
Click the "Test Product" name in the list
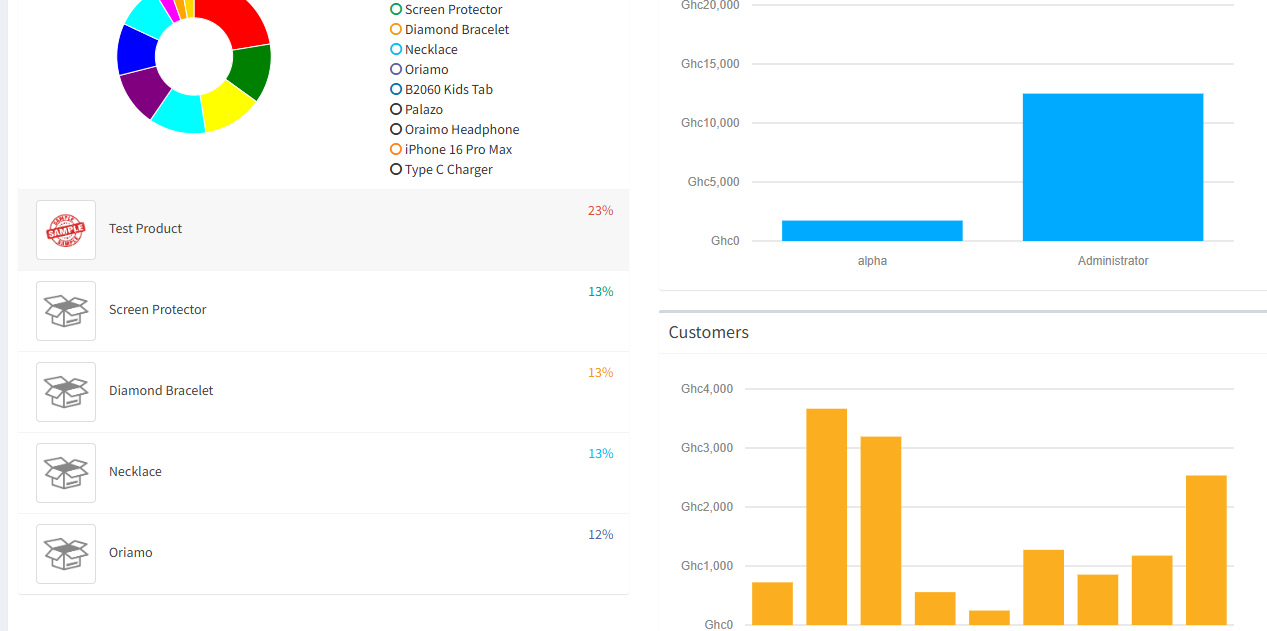point(145,229)
